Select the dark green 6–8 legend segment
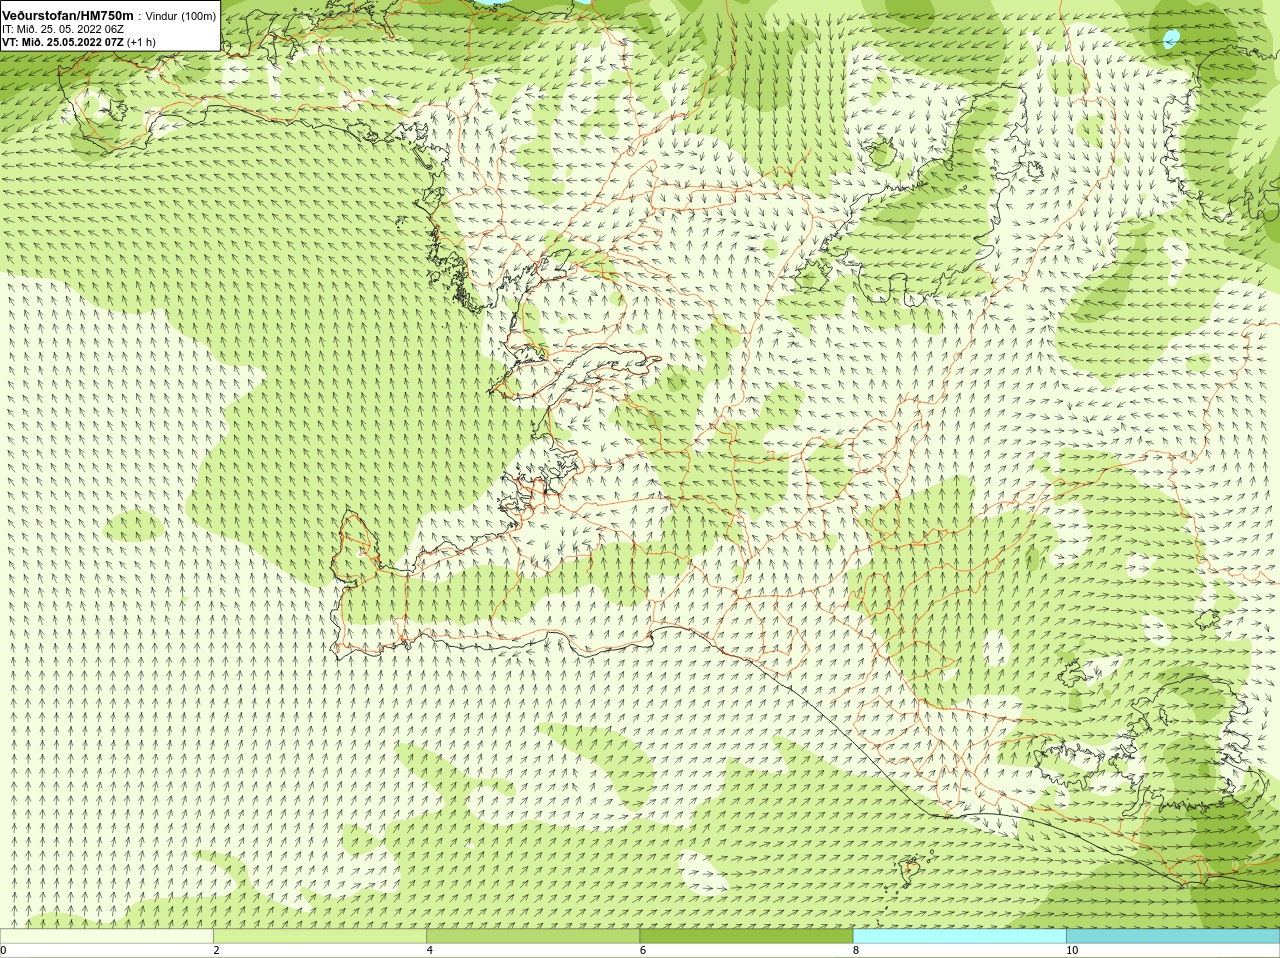Viewport: 1280px width, 958px height. pos(746,936)
